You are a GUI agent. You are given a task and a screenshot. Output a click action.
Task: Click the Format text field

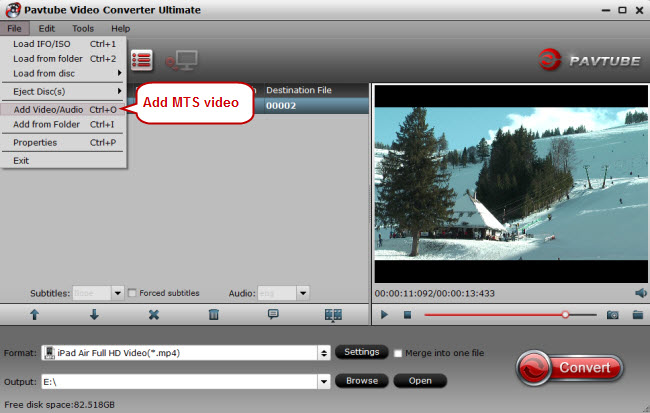[179, 353]
